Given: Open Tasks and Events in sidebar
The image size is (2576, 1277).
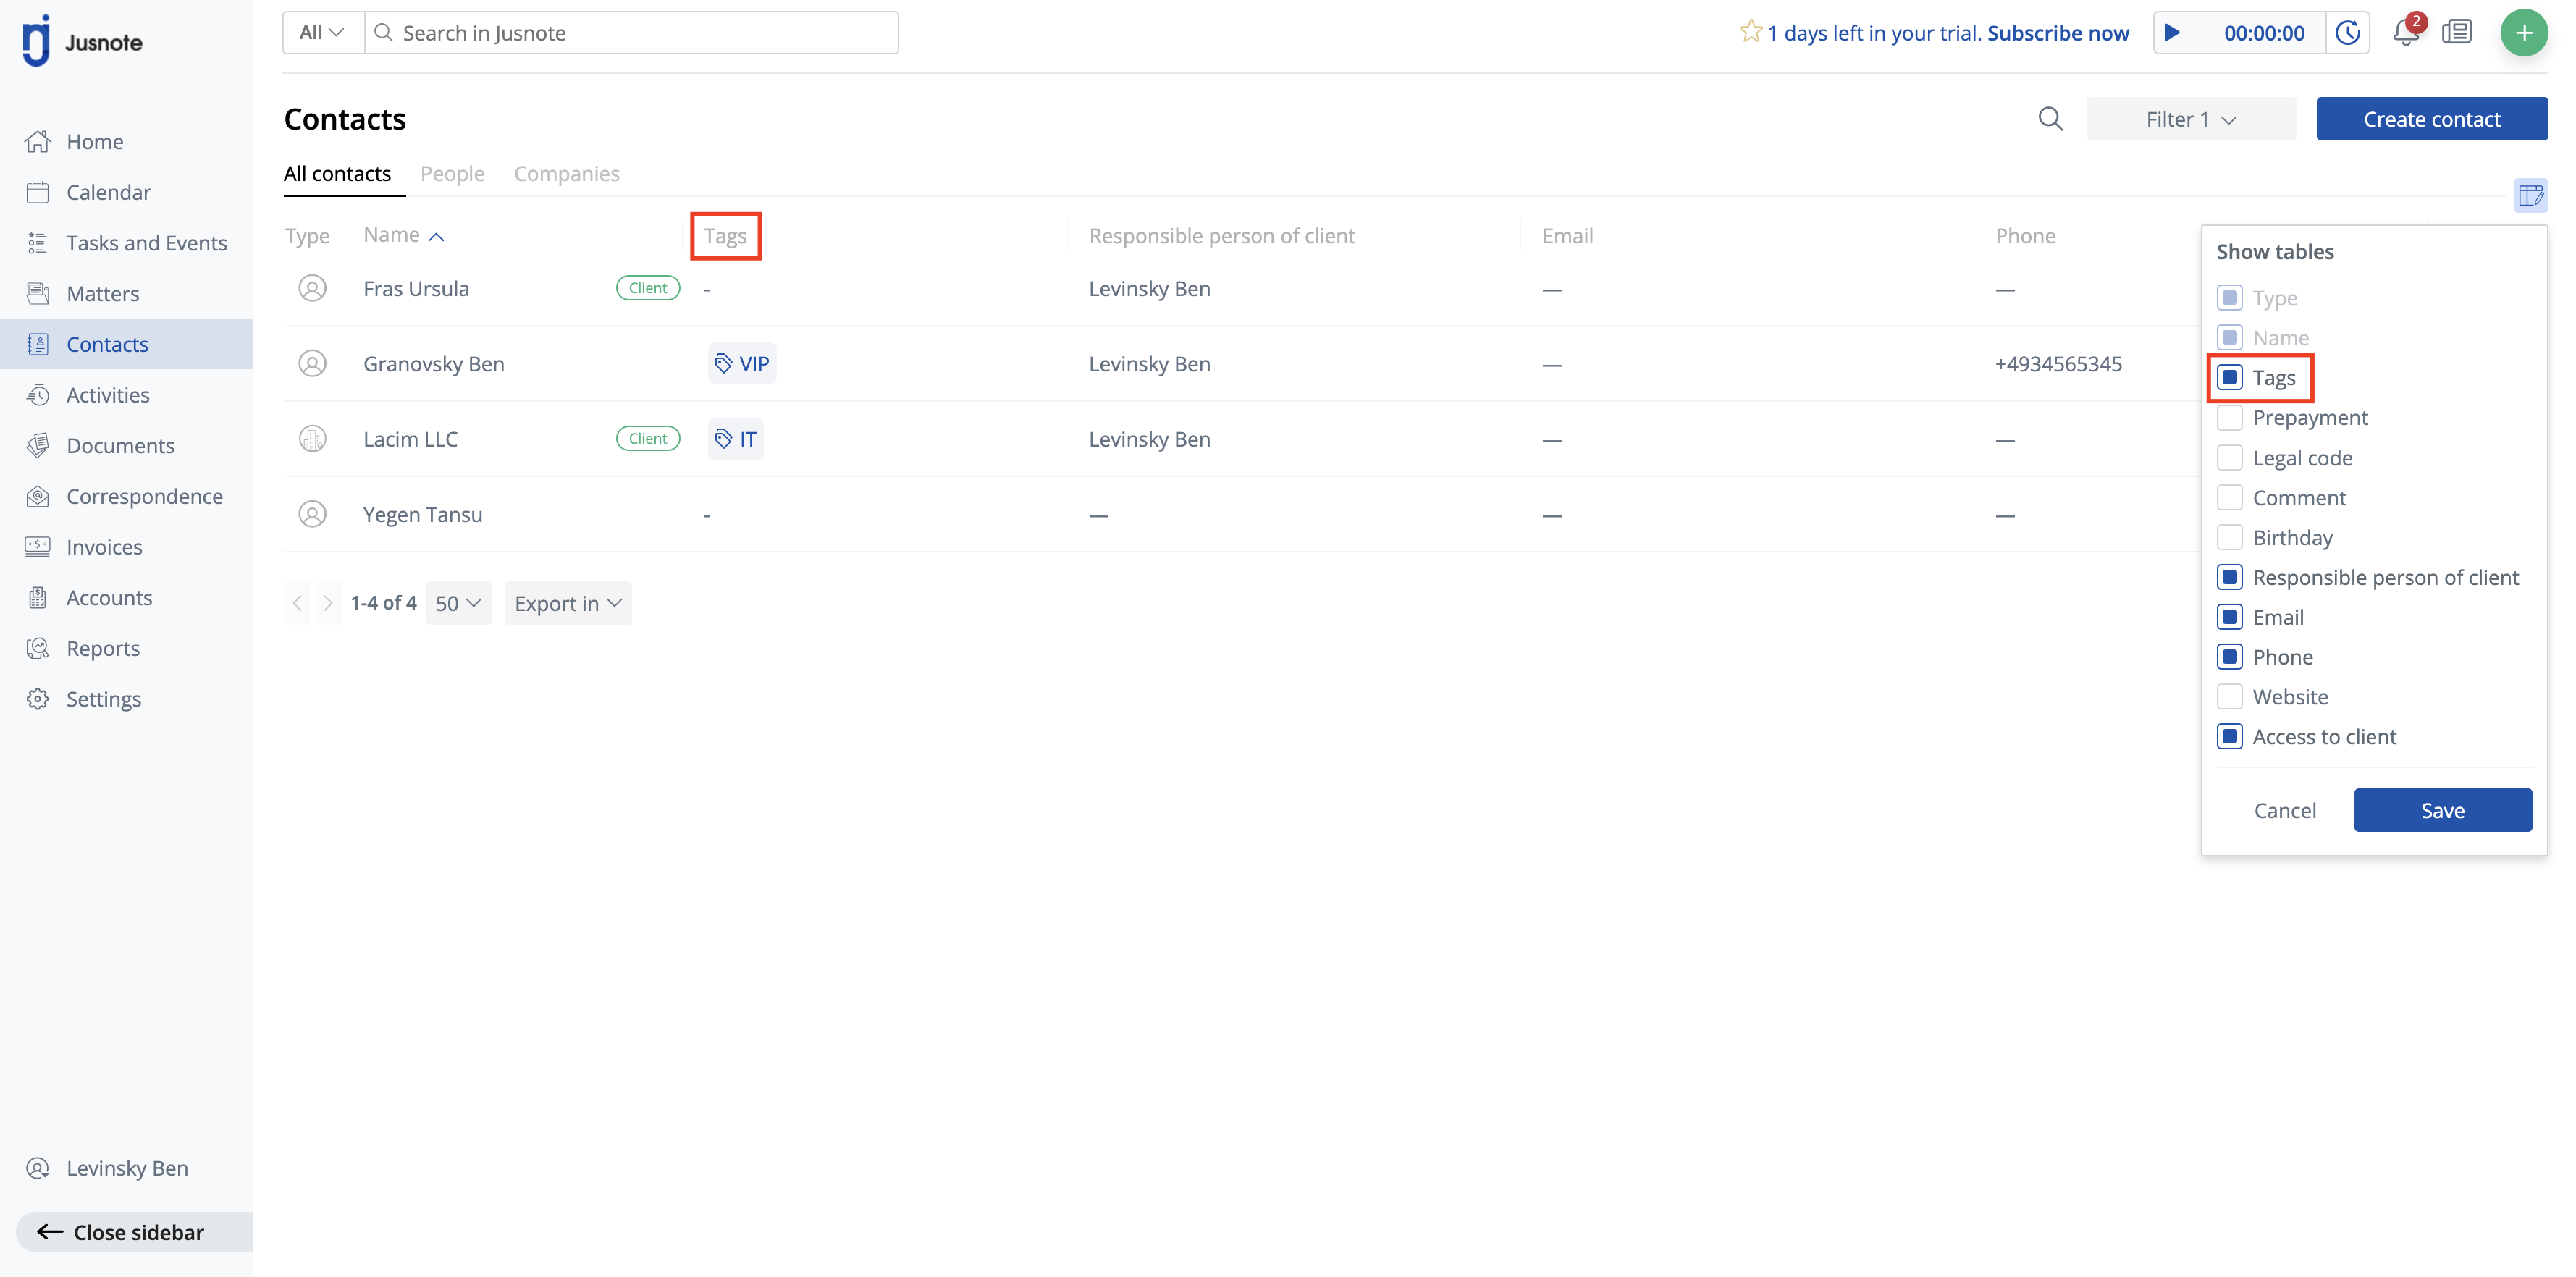Looking at the screenshot, I should 127,243.
